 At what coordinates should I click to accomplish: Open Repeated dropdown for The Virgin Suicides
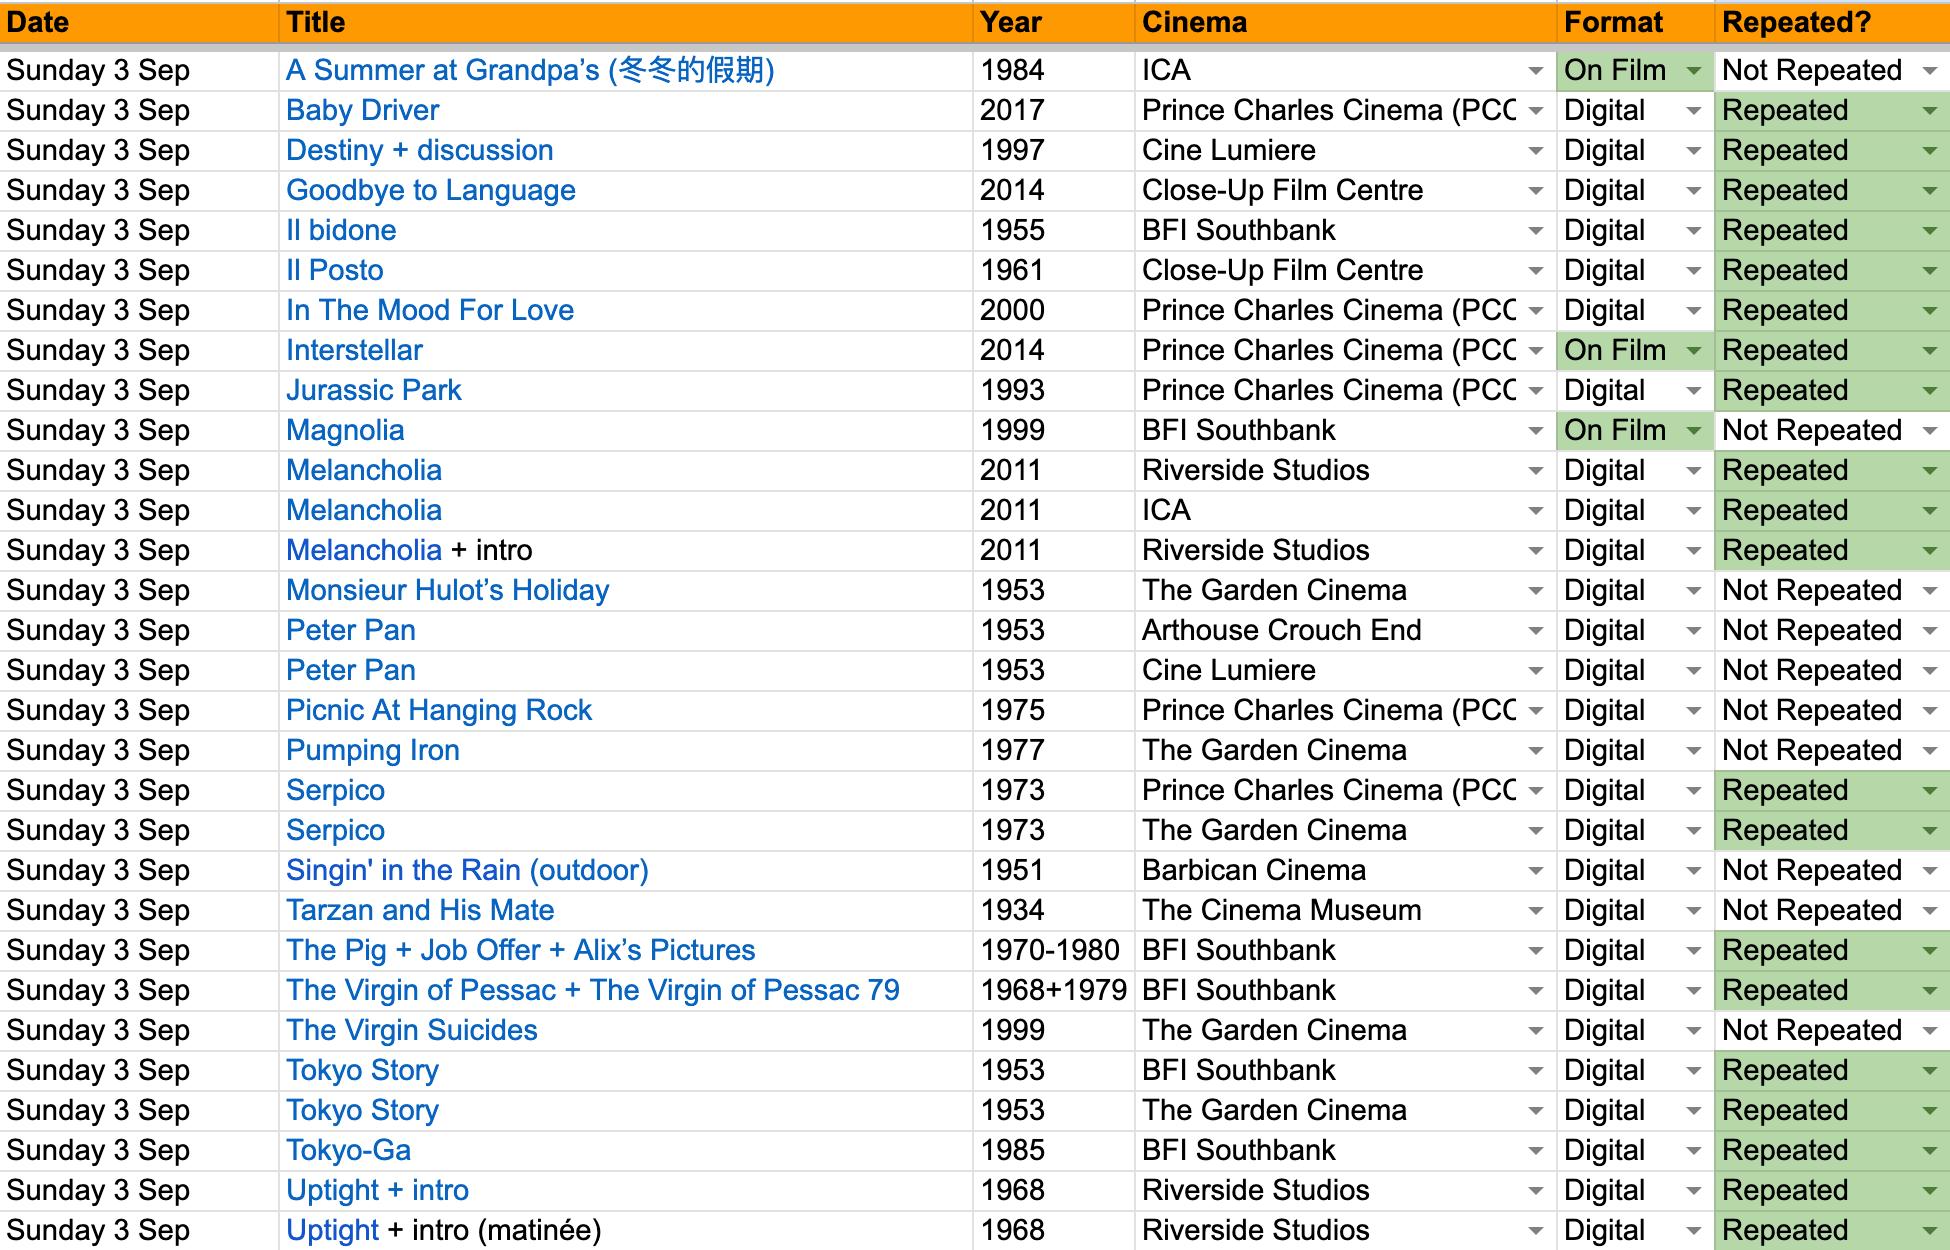(1929, 1031)
